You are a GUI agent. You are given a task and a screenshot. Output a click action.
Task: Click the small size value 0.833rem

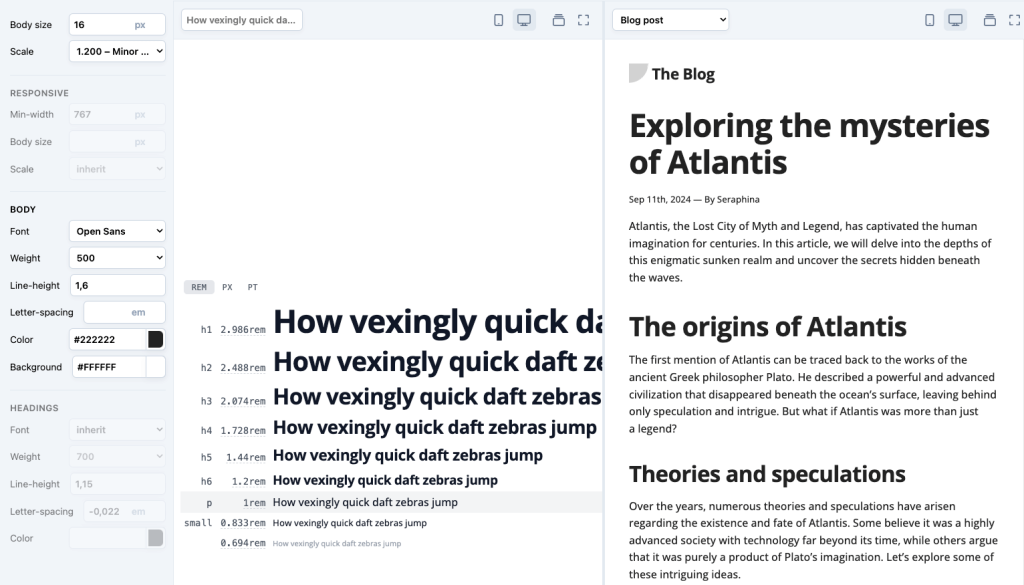point(243,523)
